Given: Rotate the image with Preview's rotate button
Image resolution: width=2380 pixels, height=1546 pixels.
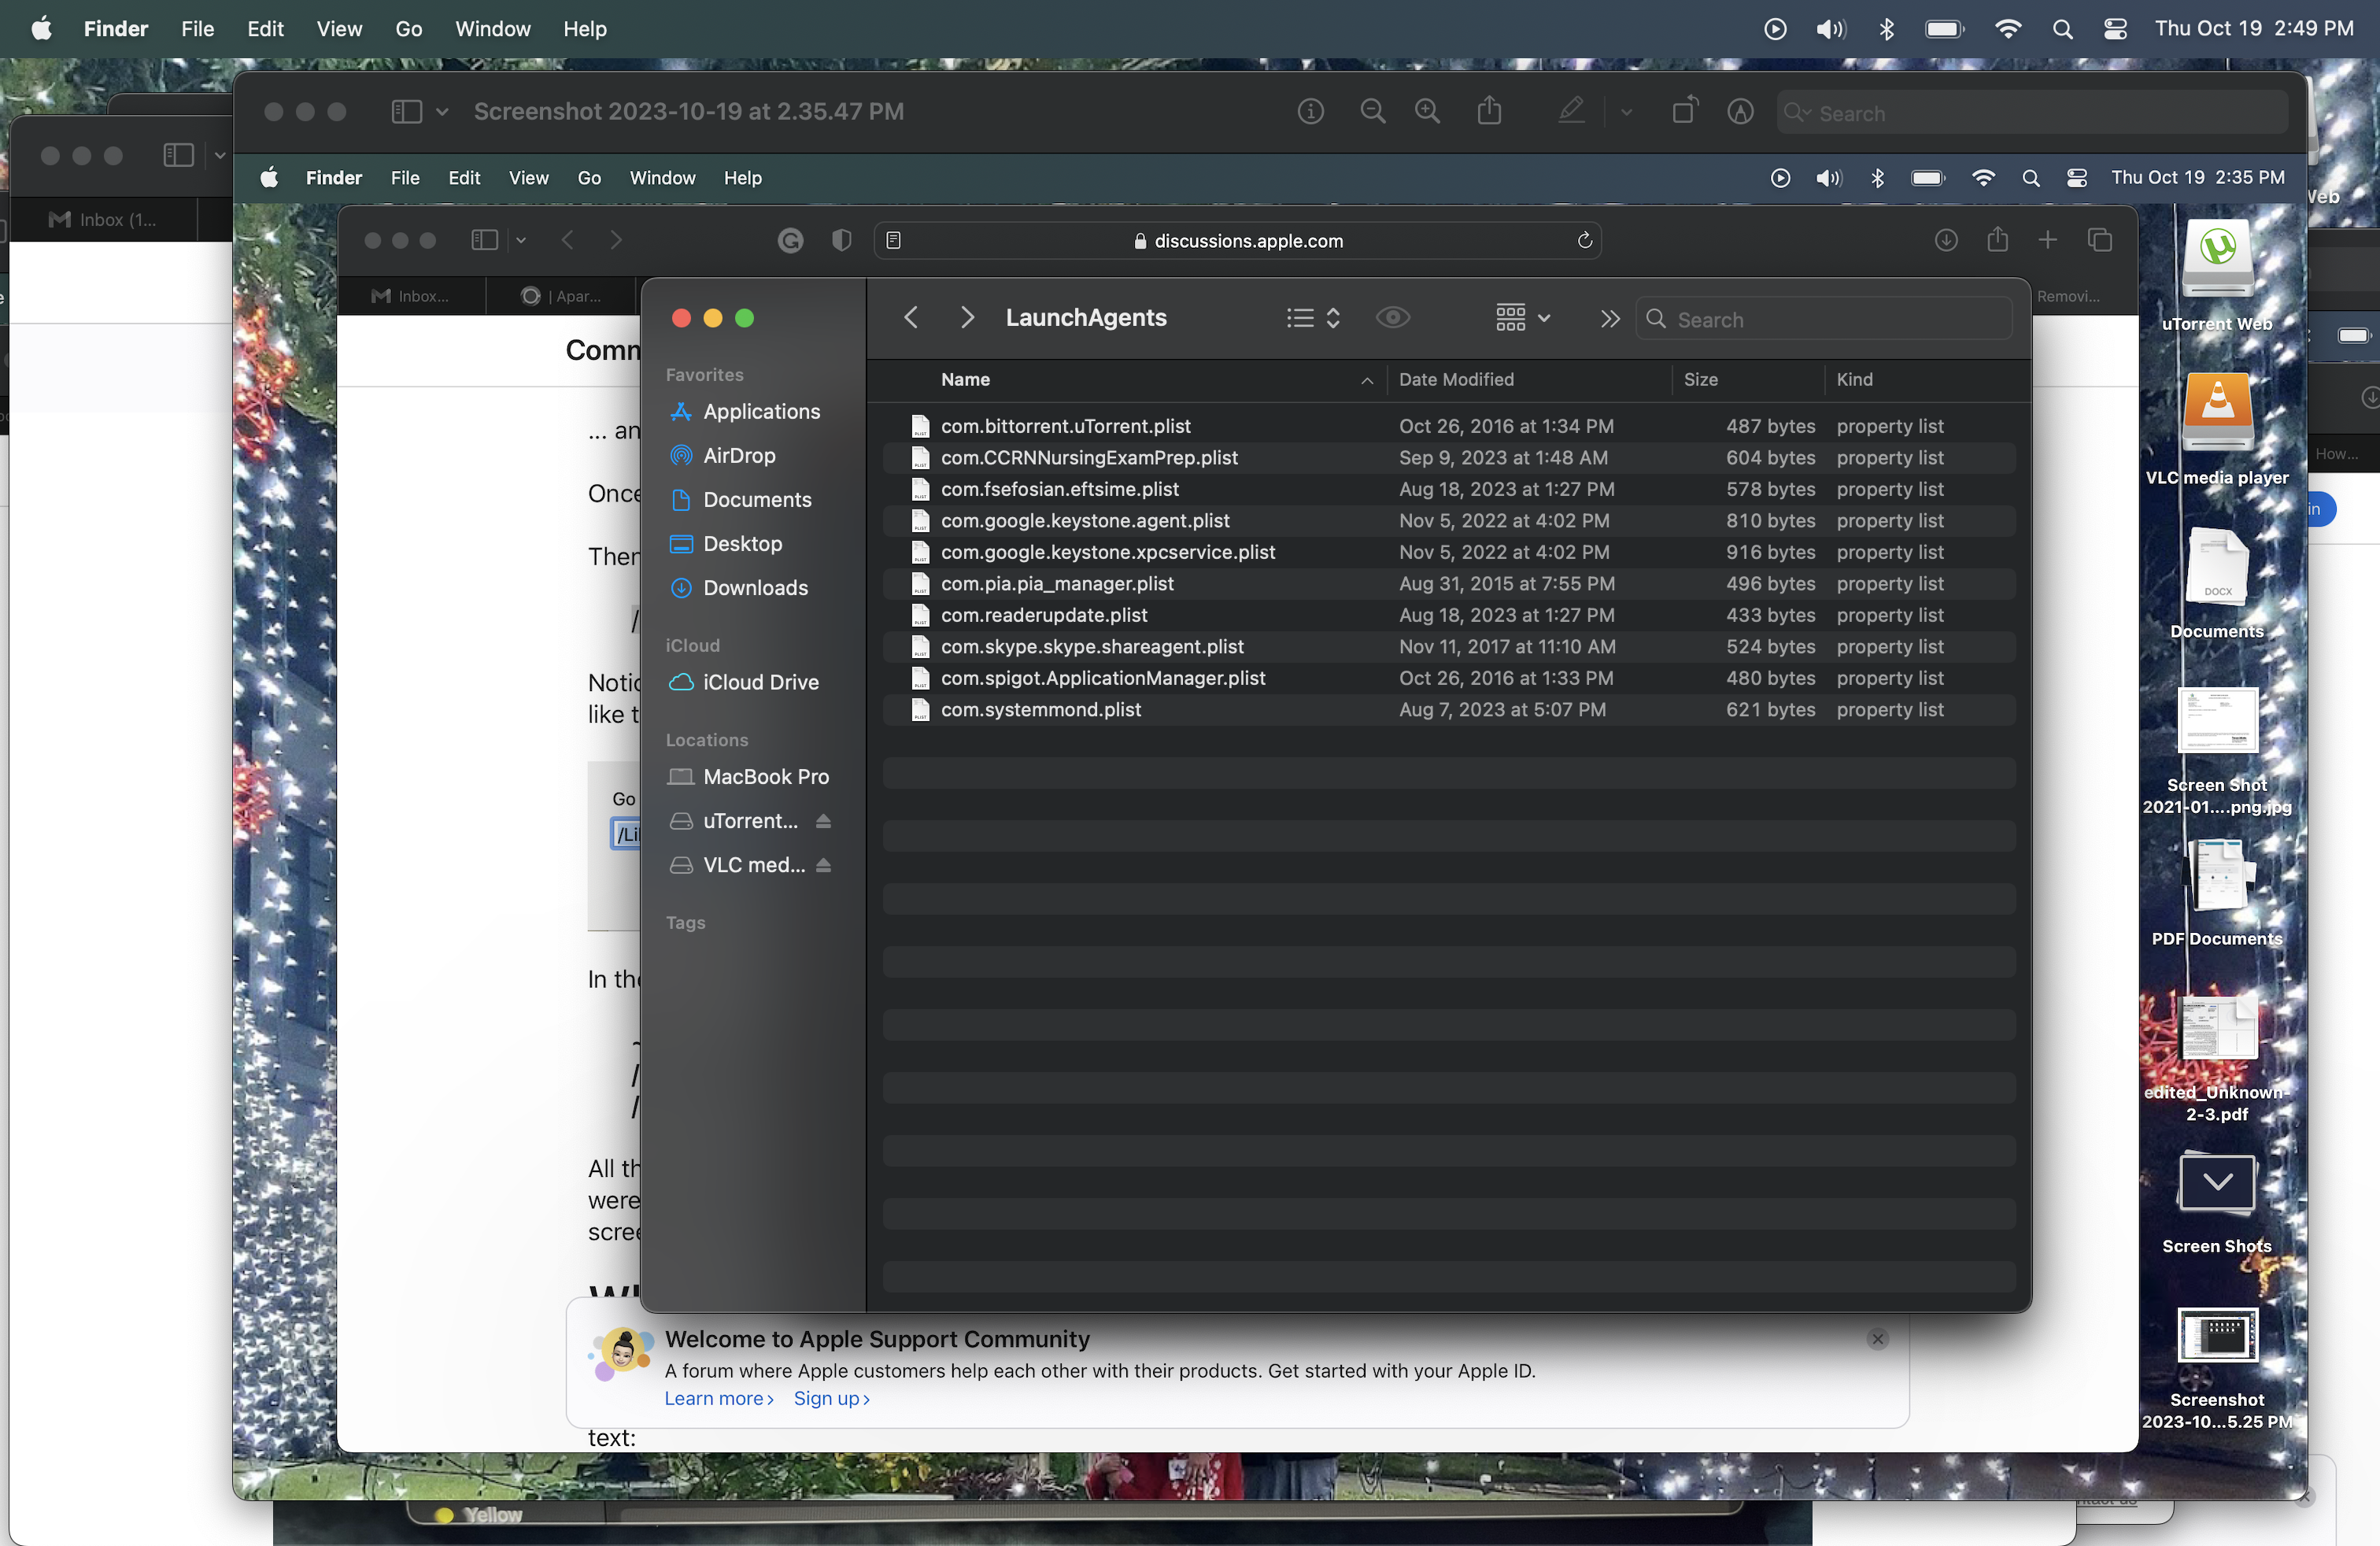Looking at the screenshot, I should (x=1685, y=111).
